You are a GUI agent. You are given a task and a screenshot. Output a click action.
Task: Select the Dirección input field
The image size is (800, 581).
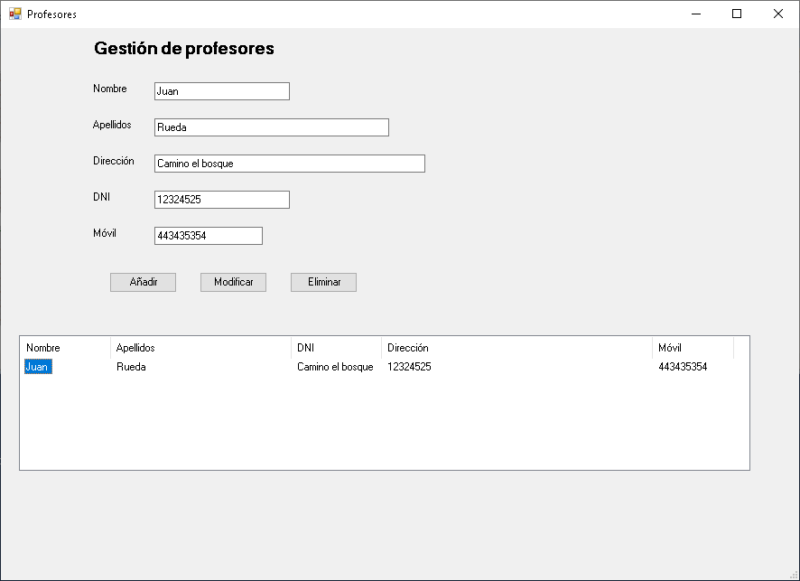(289, 163)
